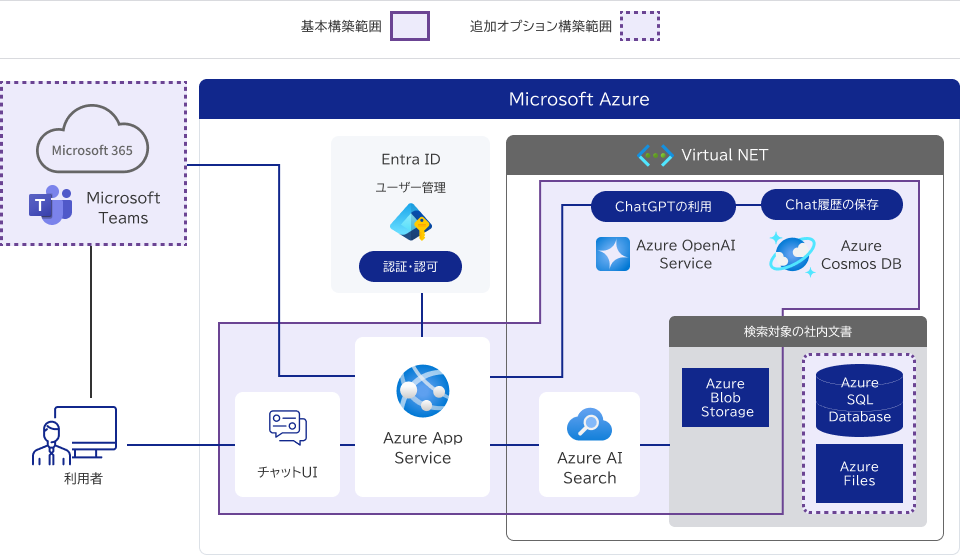The height and width of the screenshot is (555, 960).
Task: Click the Azure Blob Storage box
Action: tap(726, 398)
